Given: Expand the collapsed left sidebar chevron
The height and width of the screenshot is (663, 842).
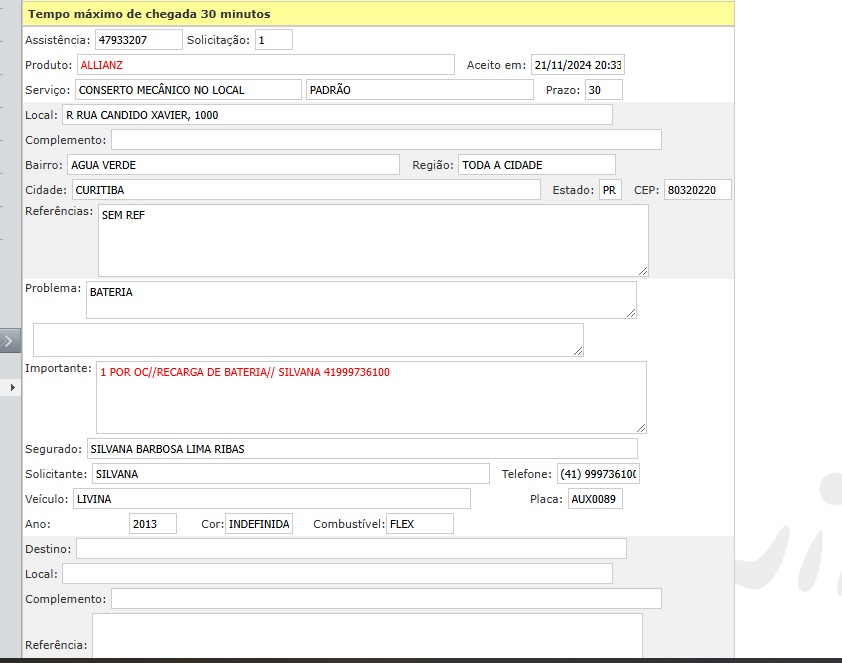Looking at the screenshot, I should [x=10, y=341].
